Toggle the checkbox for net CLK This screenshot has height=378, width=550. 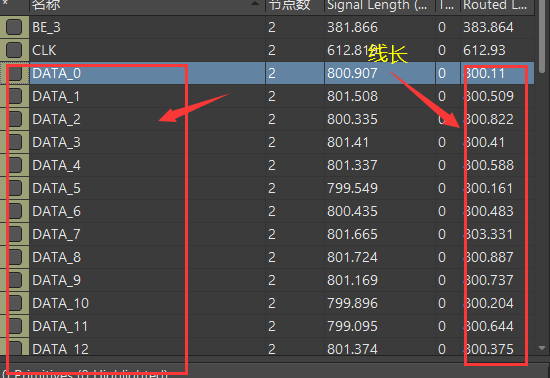(14, 50)
